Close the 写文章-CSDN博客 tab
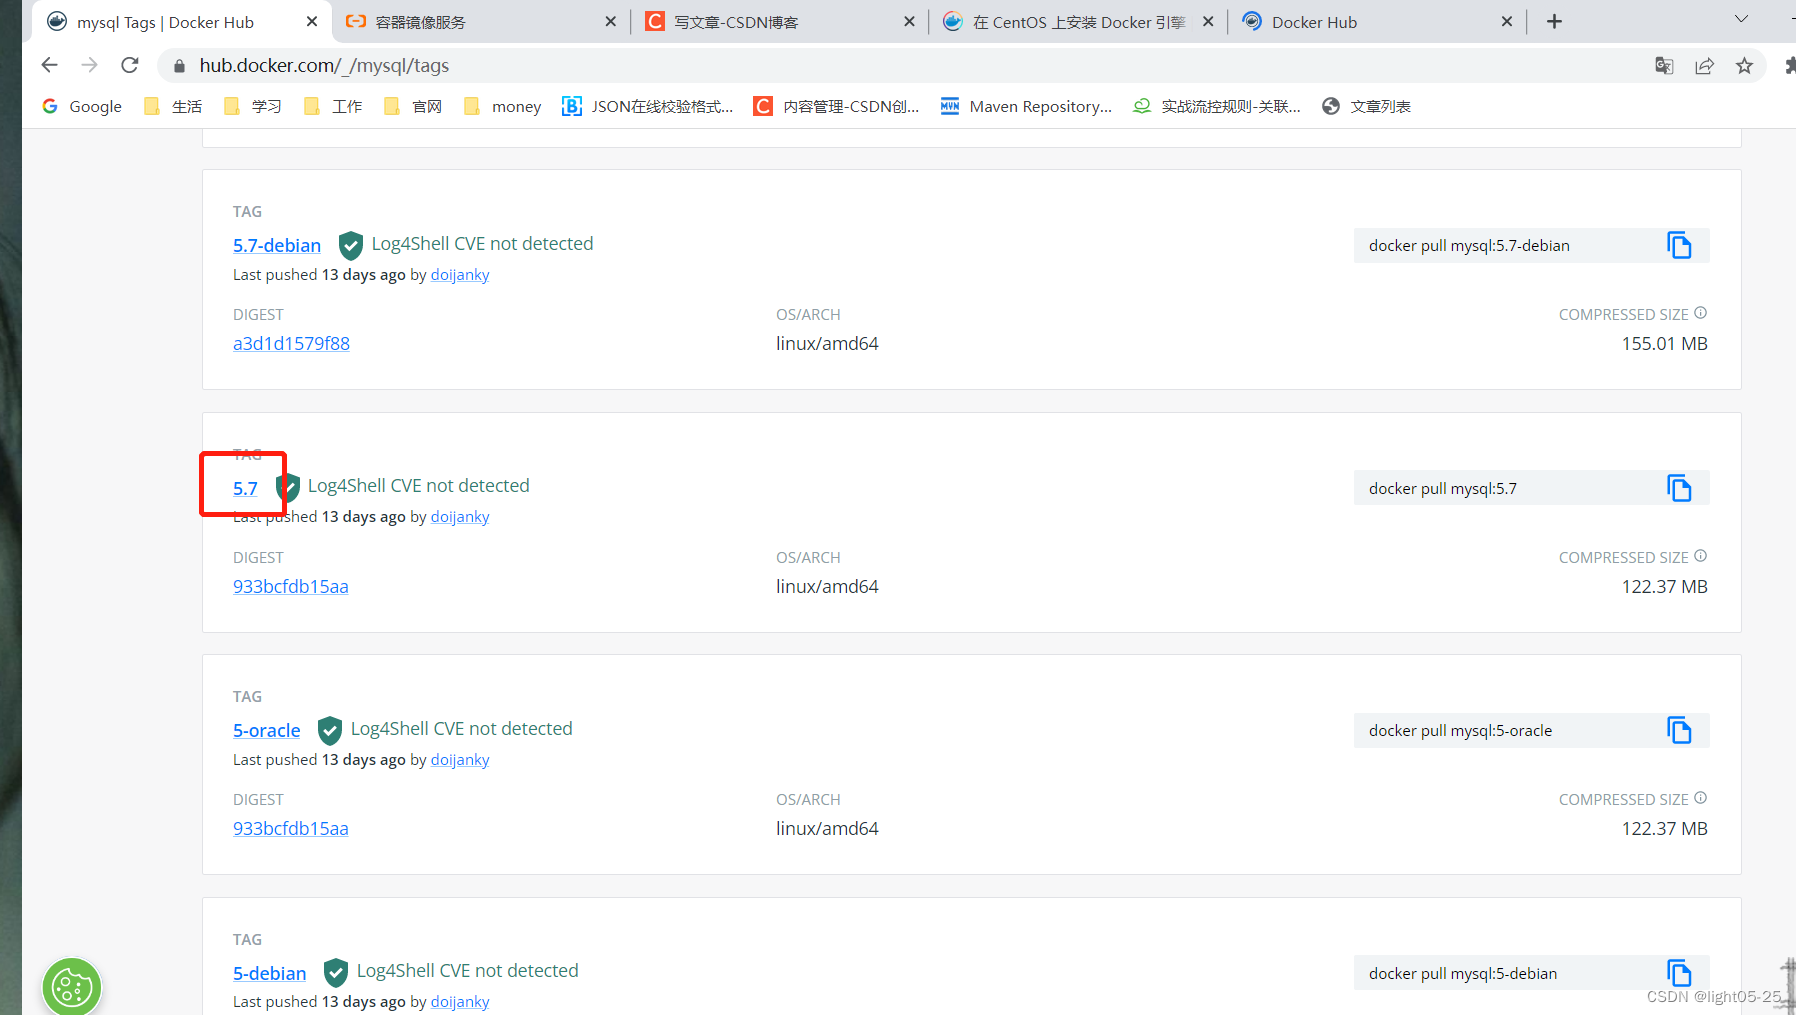 click(x=908, y=21)
